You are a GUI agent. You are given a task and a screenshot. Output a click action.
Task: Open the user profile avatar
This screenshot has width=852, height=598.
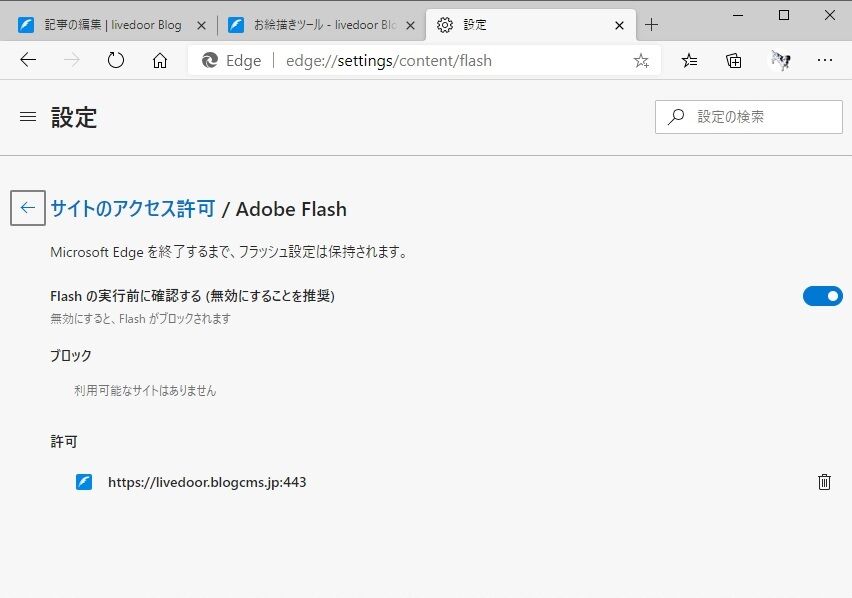tap(780, 60)
